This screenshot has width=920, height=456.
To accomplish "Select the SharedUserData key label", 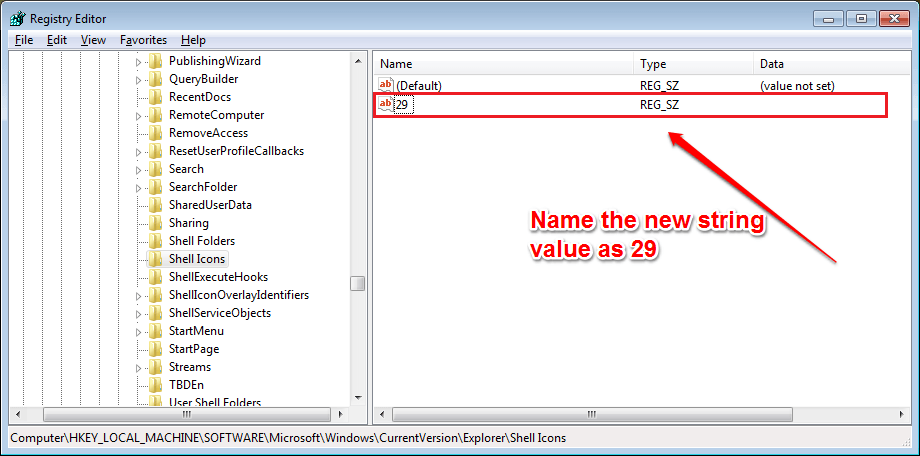I will pos(210,205).
